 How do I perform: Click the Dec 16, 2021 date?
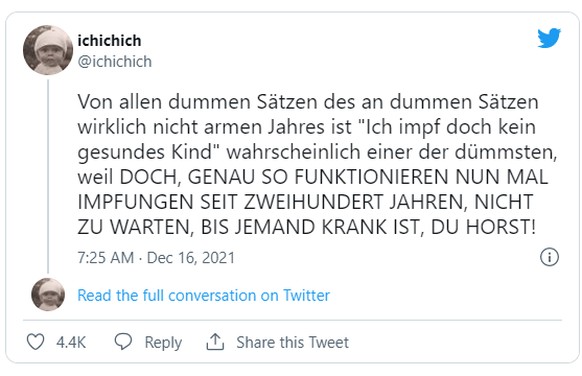pyautogui.click(x=191, y=258)
